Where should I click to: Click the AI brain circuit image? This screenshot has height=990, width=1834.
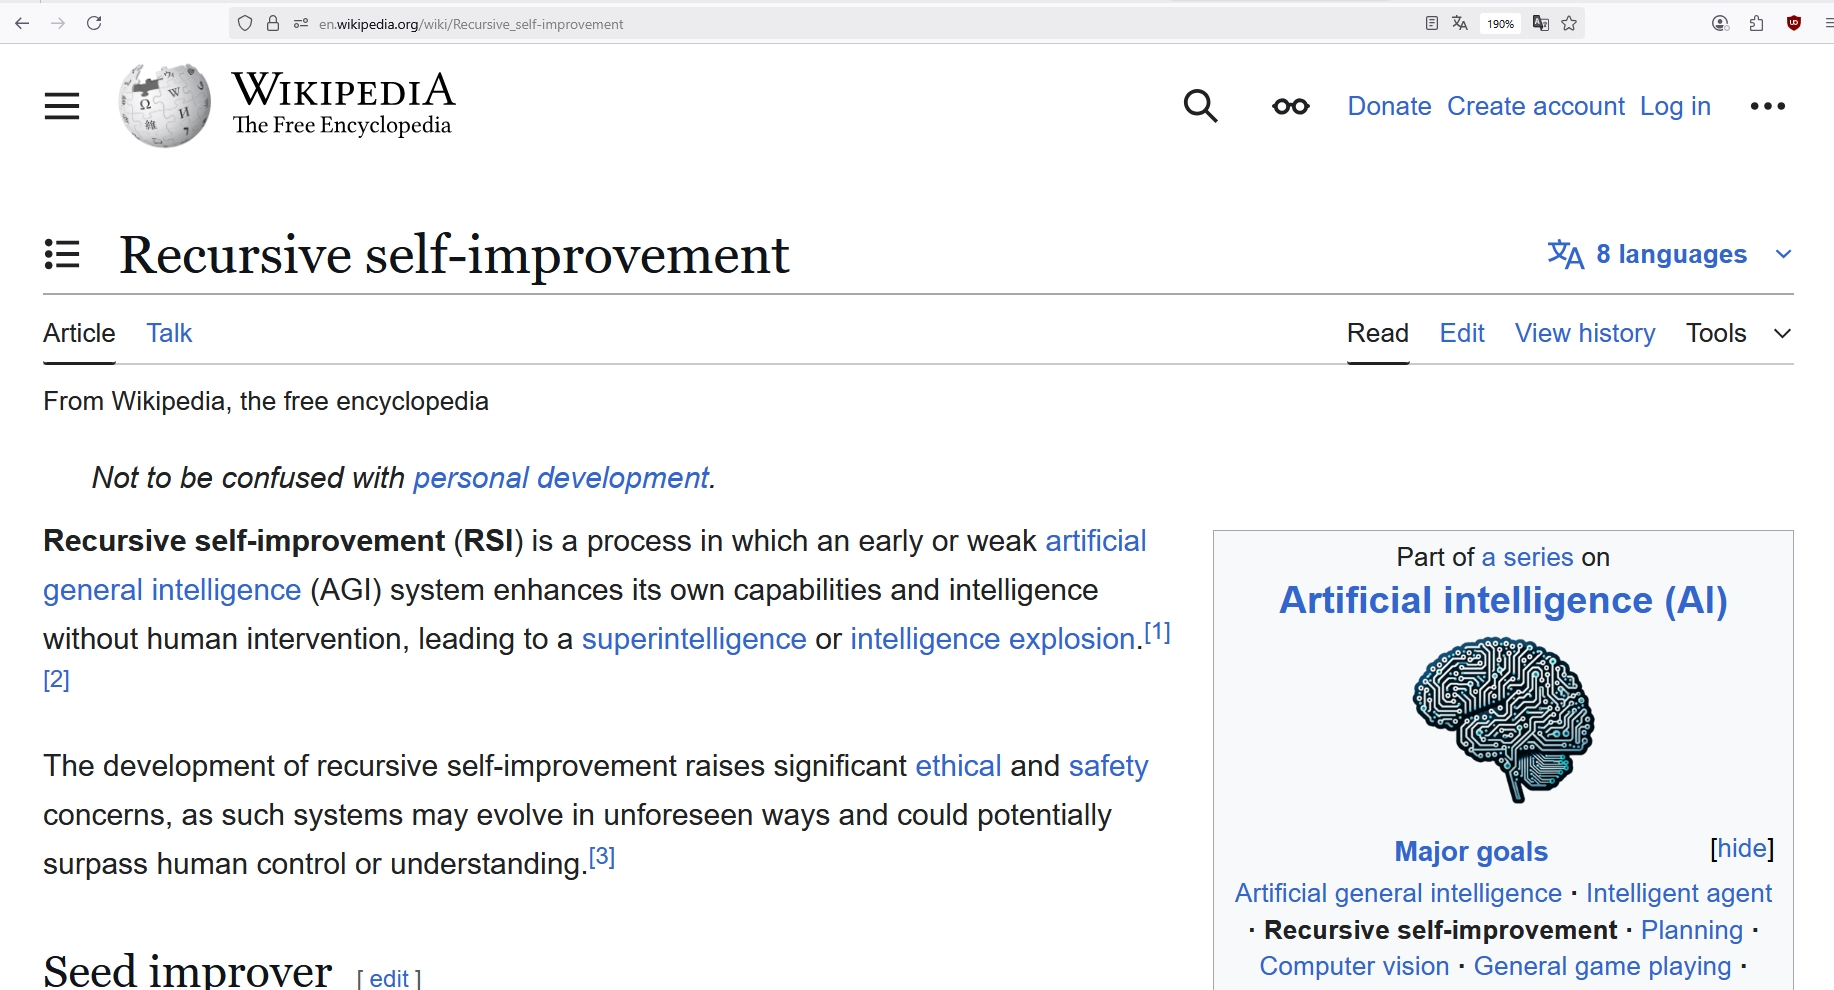pyautogui.click(x=1503, y=719)
